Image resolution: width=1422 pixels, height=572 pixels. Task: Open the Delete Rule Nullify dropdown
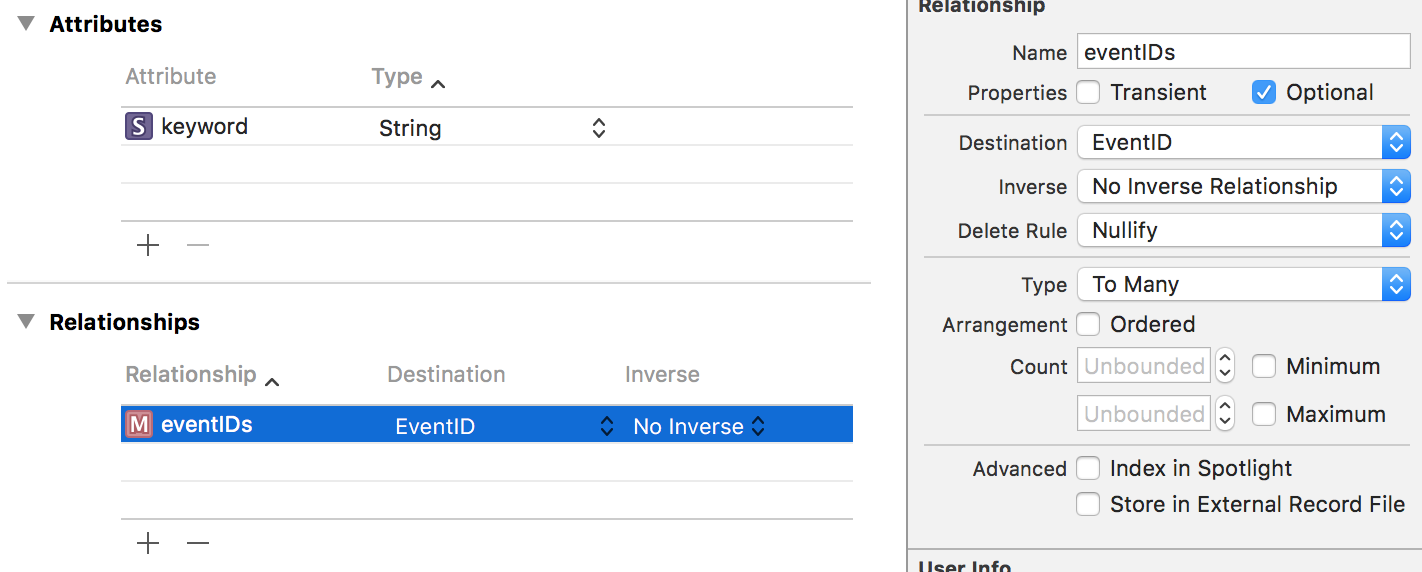(x=1243, y=231)
